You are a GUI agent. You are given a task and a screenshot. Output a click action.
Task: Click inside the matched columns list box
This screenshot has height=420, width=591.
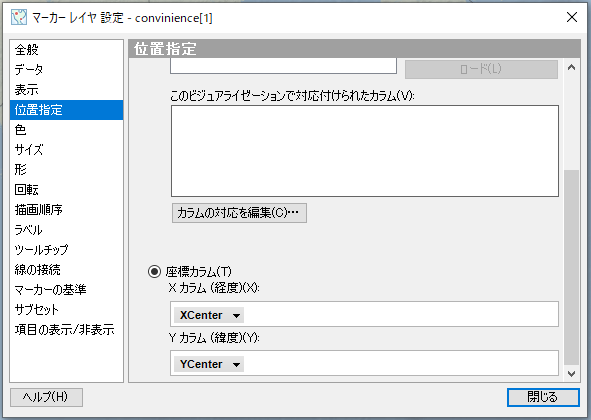pos(364,151)
